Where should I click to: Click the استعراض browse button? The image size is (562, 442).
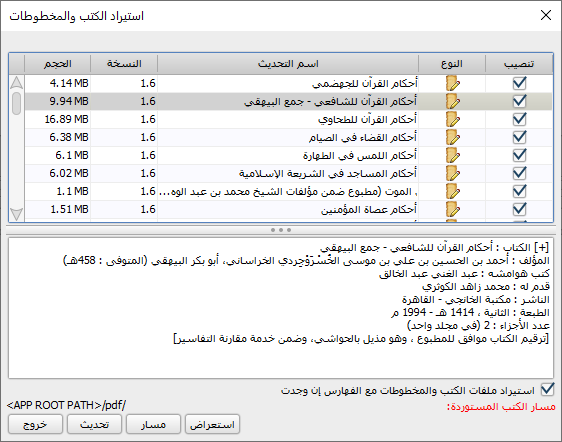pos(212,424)
